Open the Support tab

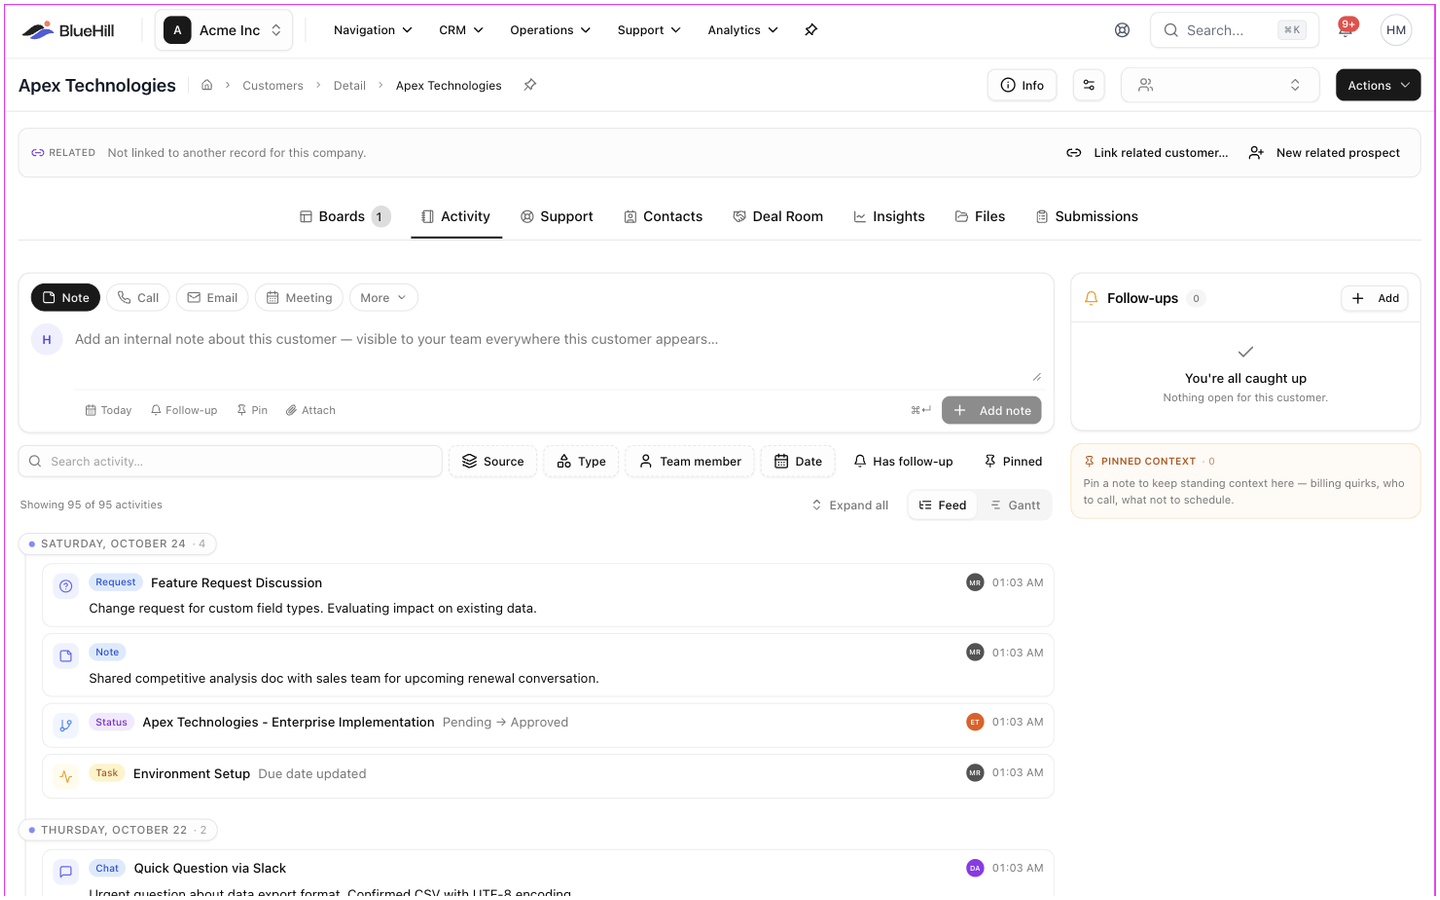point(557,216)
